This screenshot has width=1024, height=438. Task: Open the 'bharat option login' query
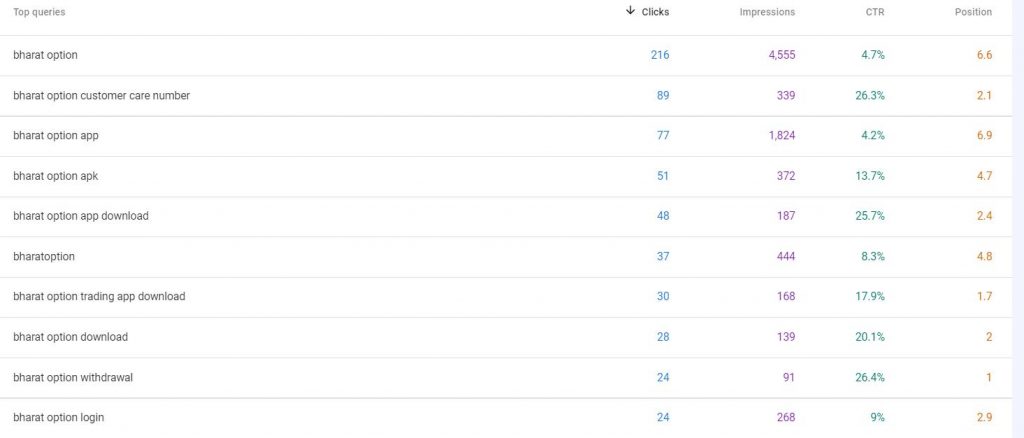point(506,418)
